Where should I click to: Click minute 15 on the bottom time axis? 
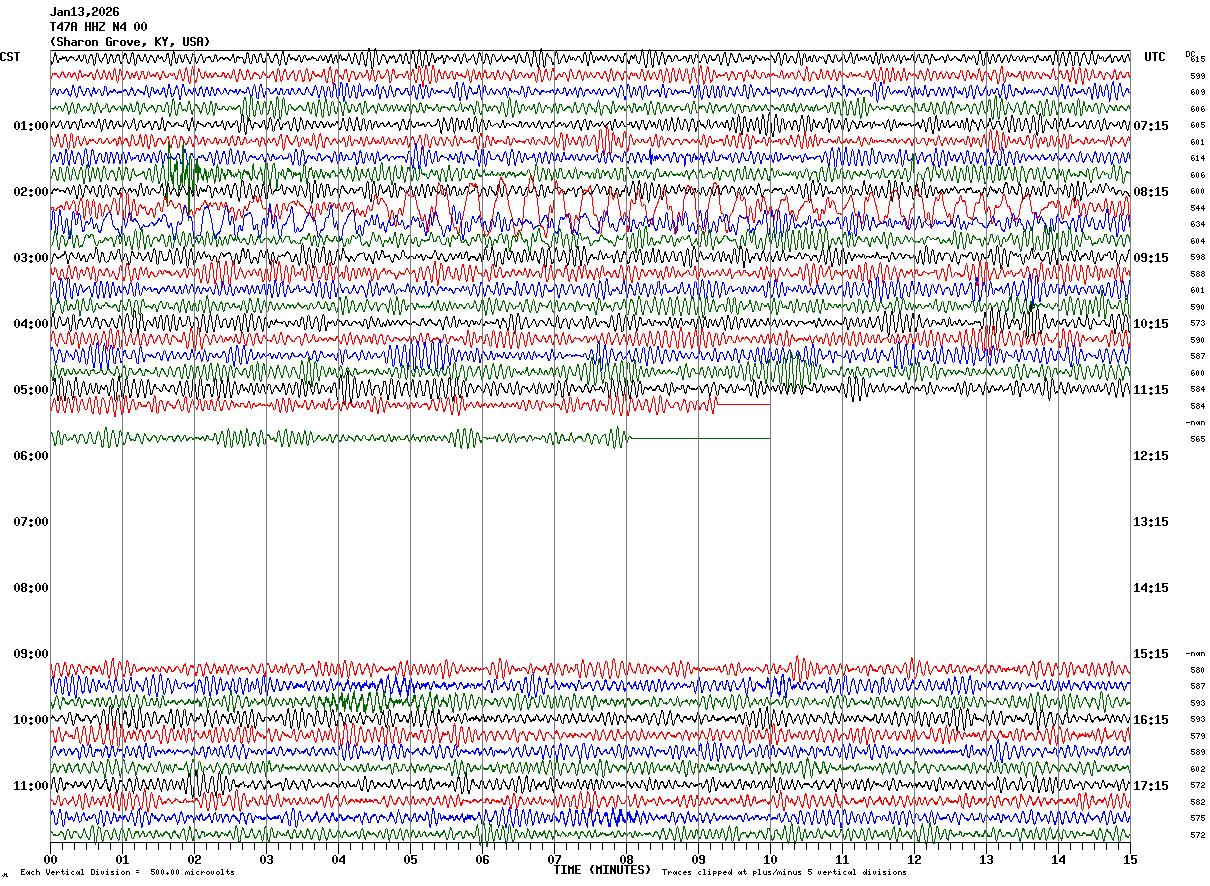(x=1130, y=860)
